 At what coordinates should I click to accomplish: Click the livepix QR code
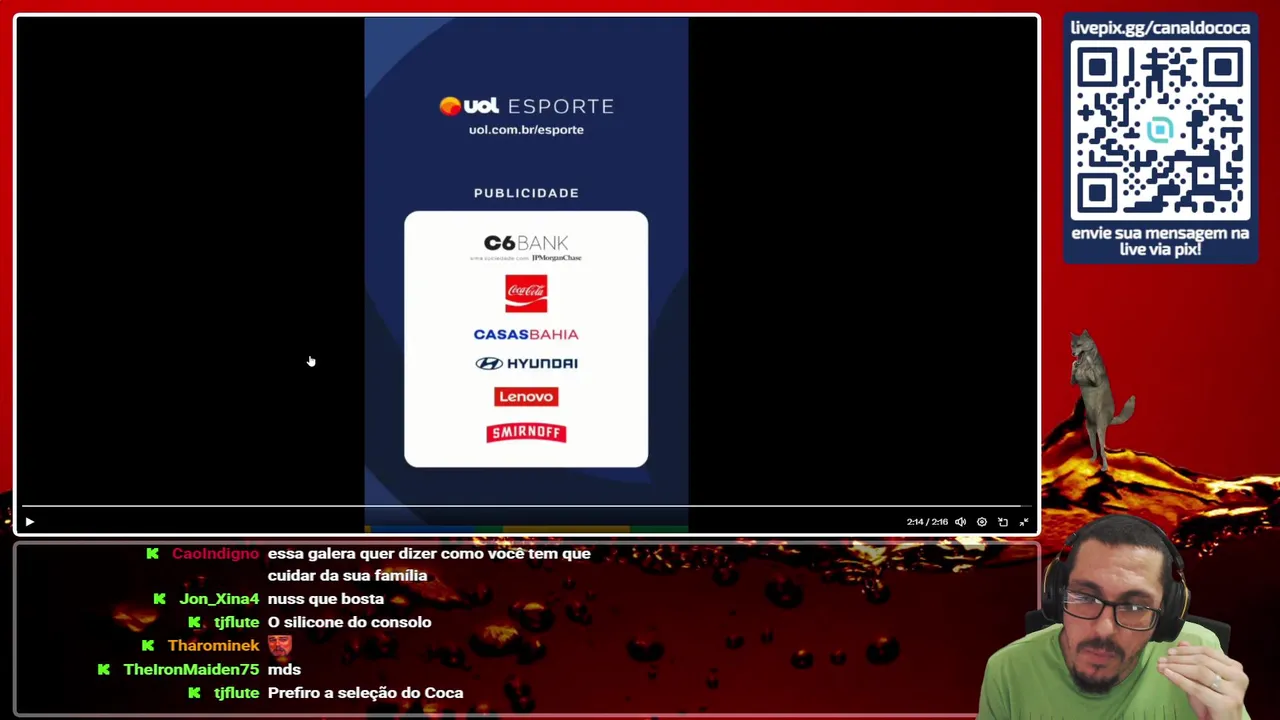tap(1160, 131)
